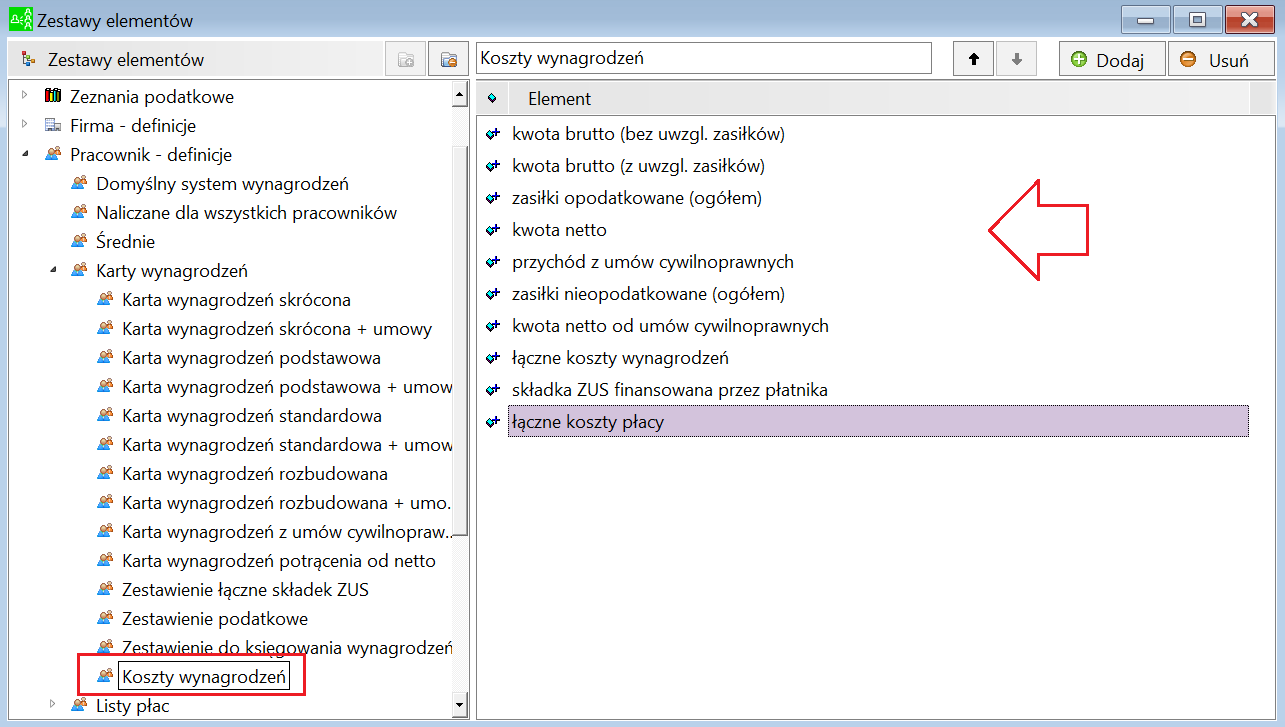The height and width of the screenshot is (727, 1285).
Task: Select Zeznania podatkowe in the tree
Action: click(152, 97)
